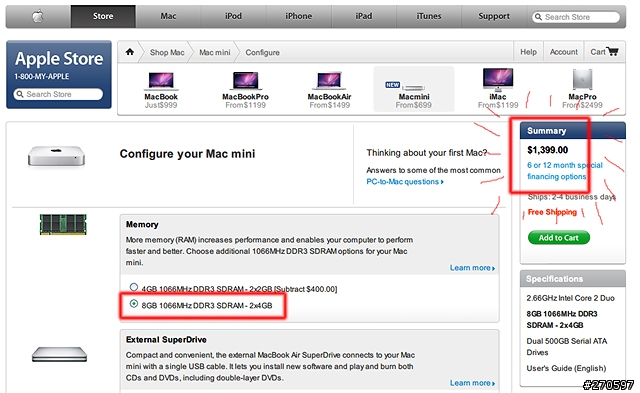The width and height of the screenshot is (640, 393).
Task: Click the Apple logo in top navigation
Action: (38, 16)
